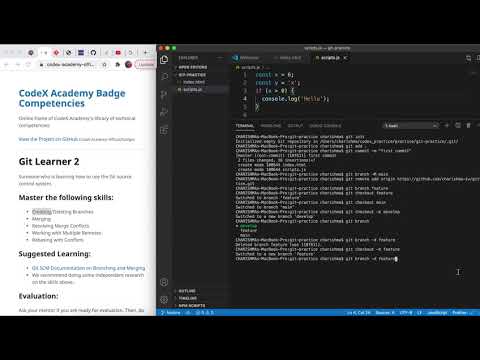Viewport: 480px width, 360px height.
Task: Click line 4 console.log code
Action: click(x=295, y=99)
